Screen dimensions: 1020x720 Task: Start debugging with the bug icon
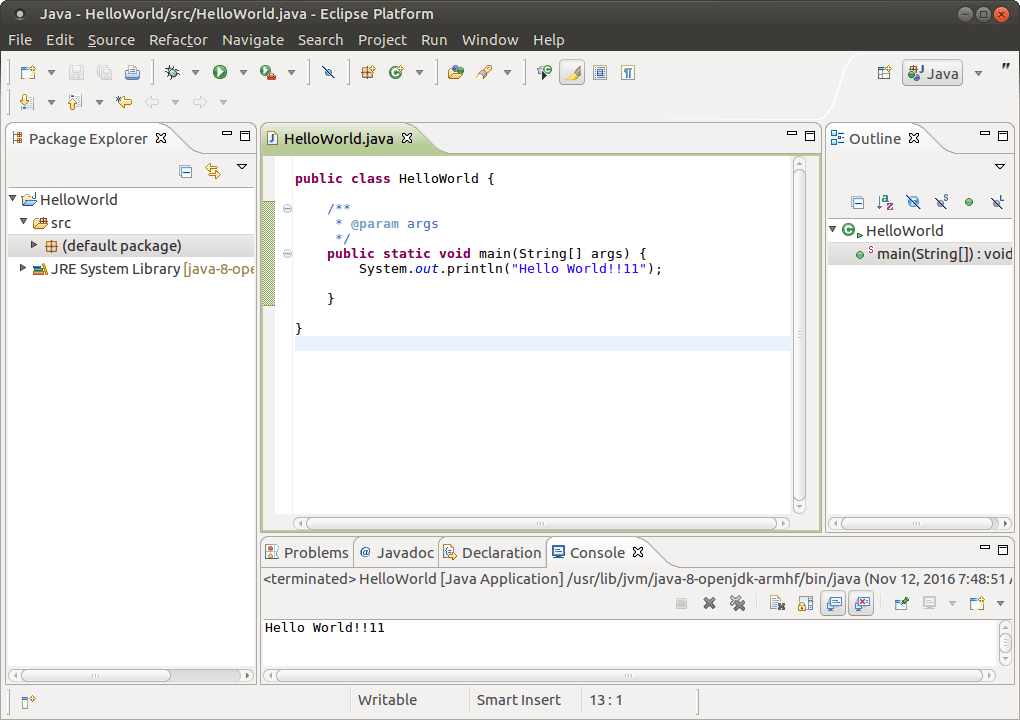172,72
